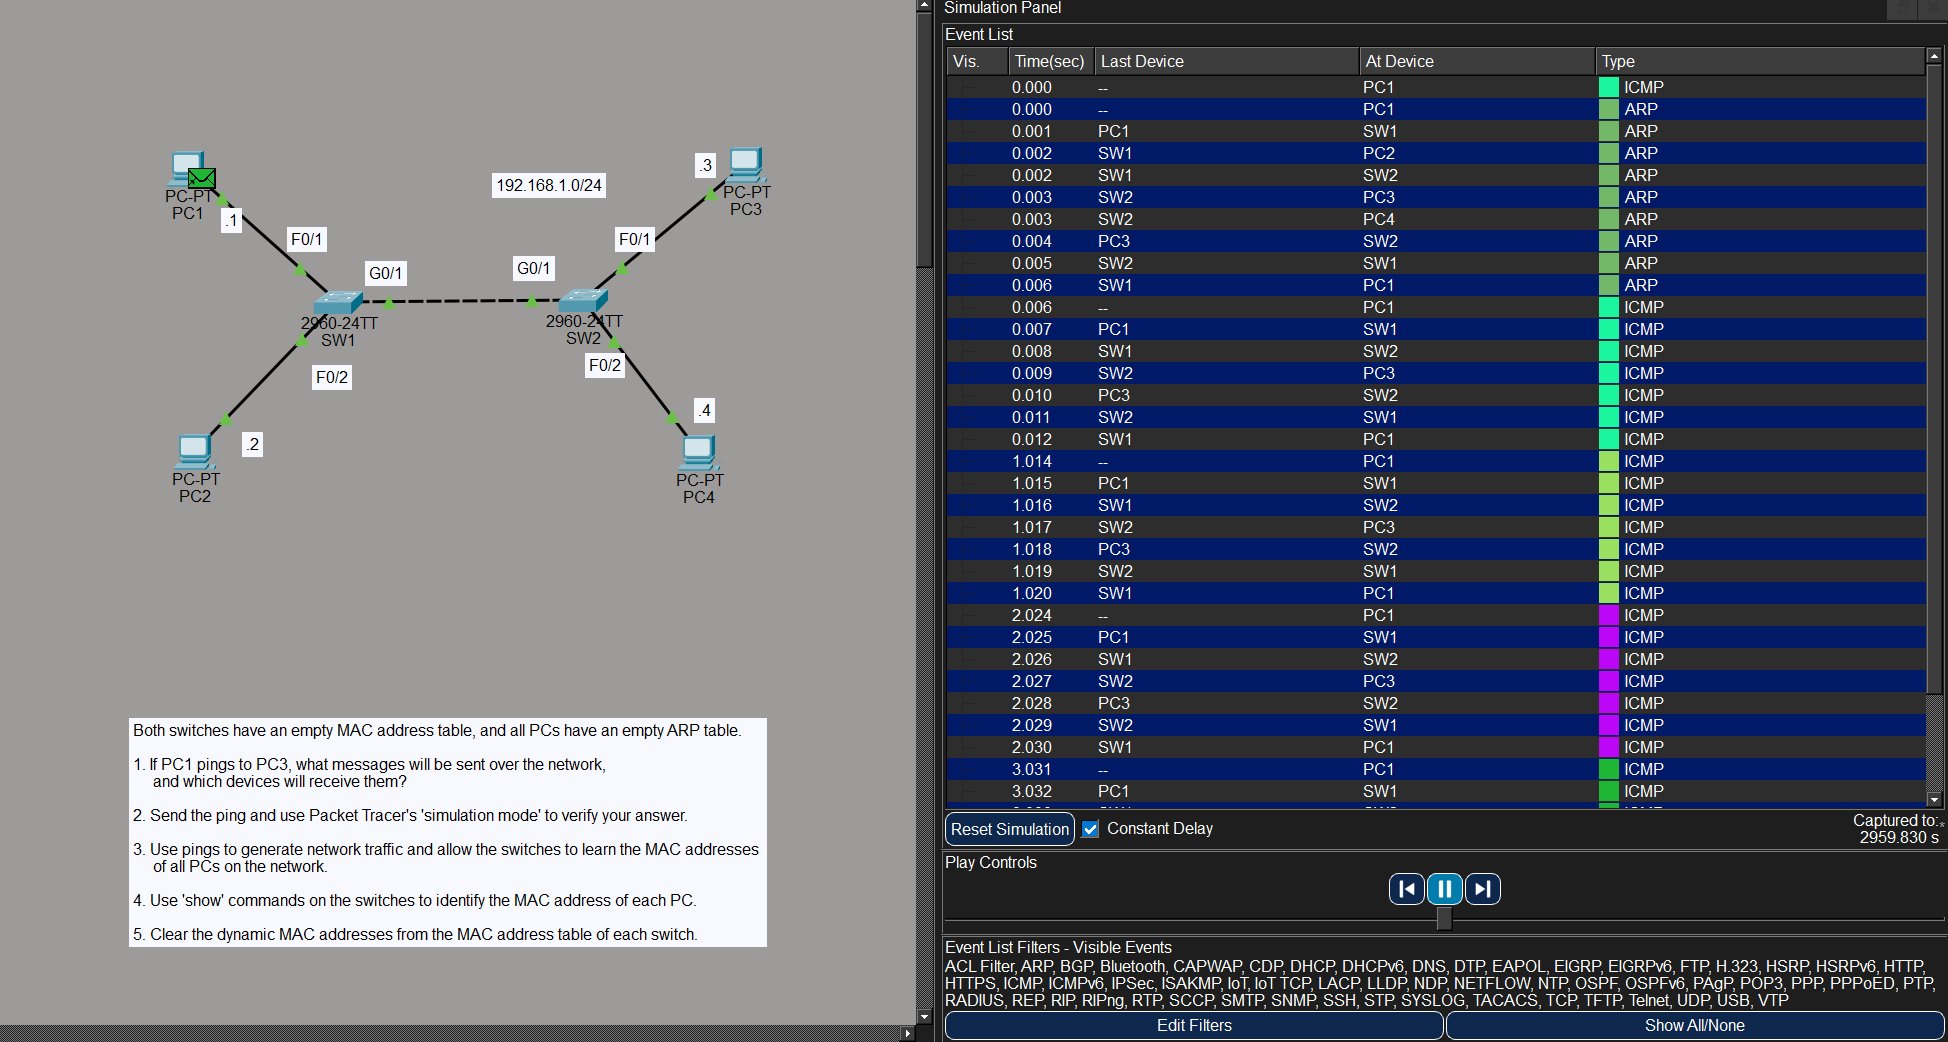Select the ARP event at time 0.004
Image resolution: width=1948 pixels, height=1042 pixels.
click(1436, 241)
